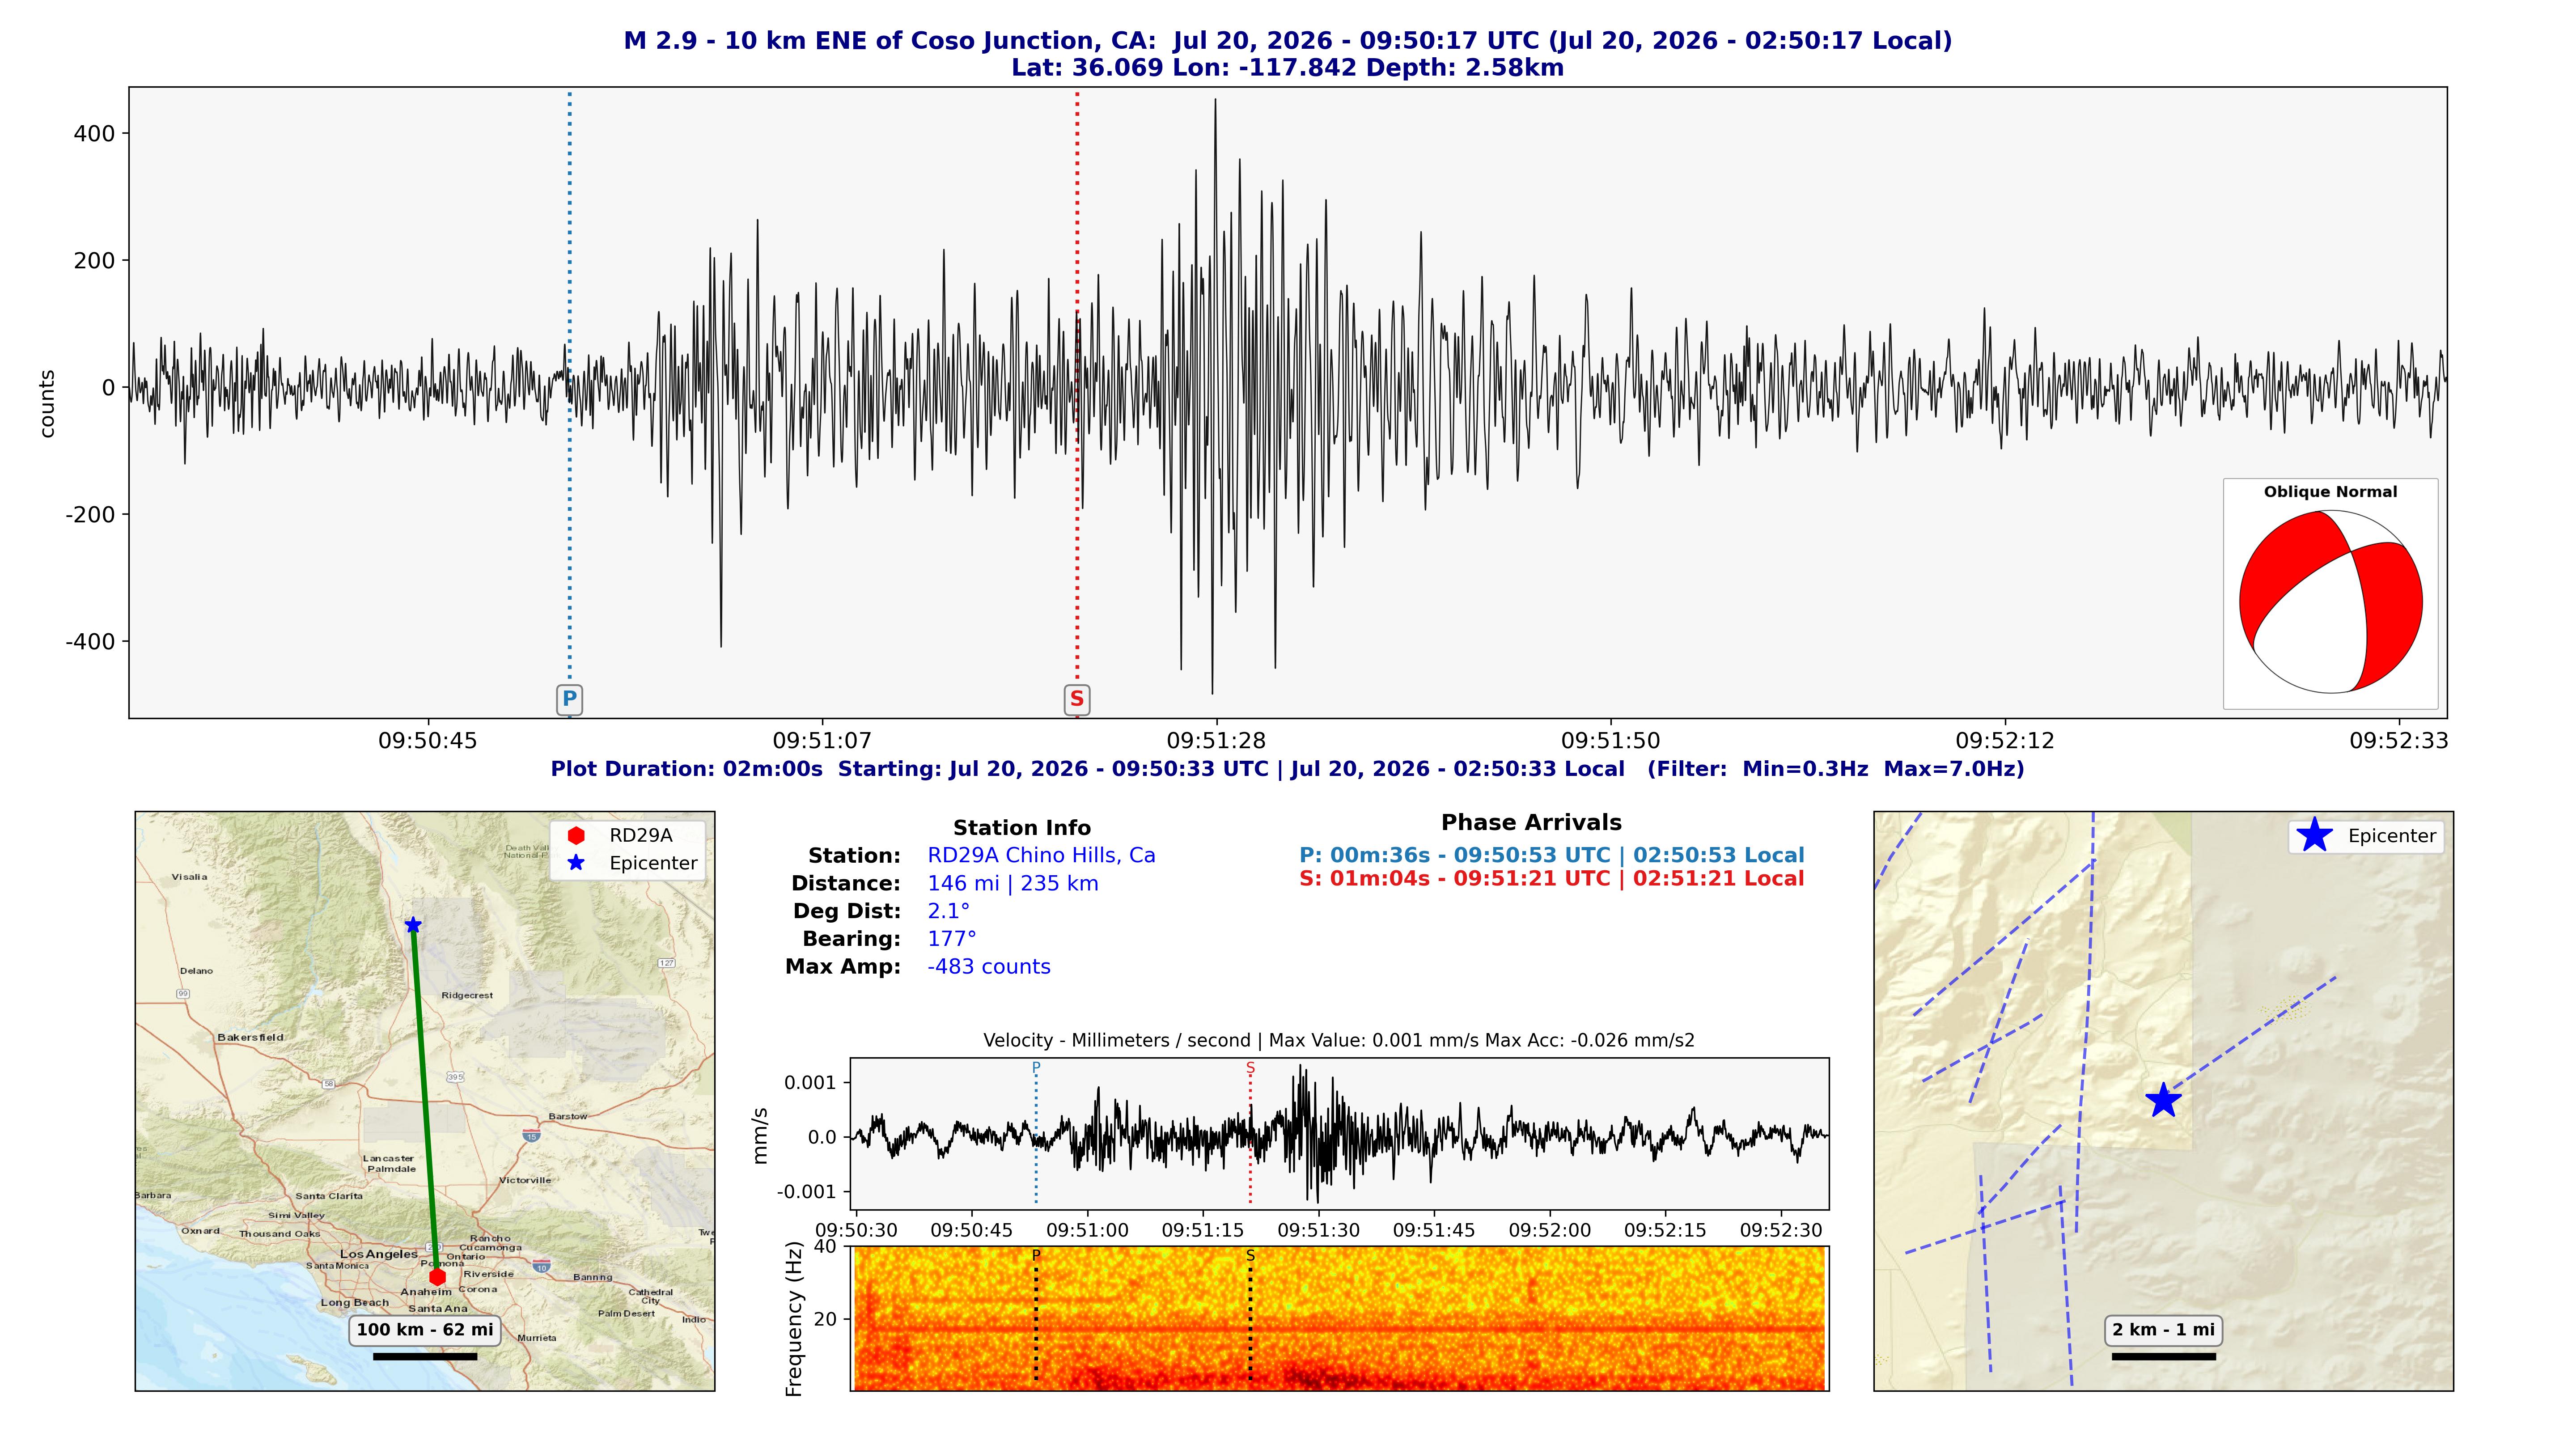Click the small S label atop the velocity plot
This screenshot has width=2576, height=1449.
[1250, 1068]
